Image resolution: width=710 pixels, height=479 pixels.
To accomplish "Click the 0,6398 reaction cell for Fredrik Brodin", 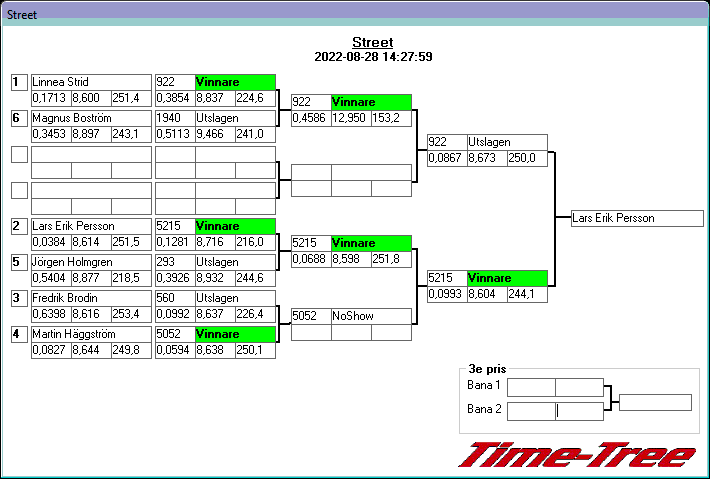I will 51,314.
